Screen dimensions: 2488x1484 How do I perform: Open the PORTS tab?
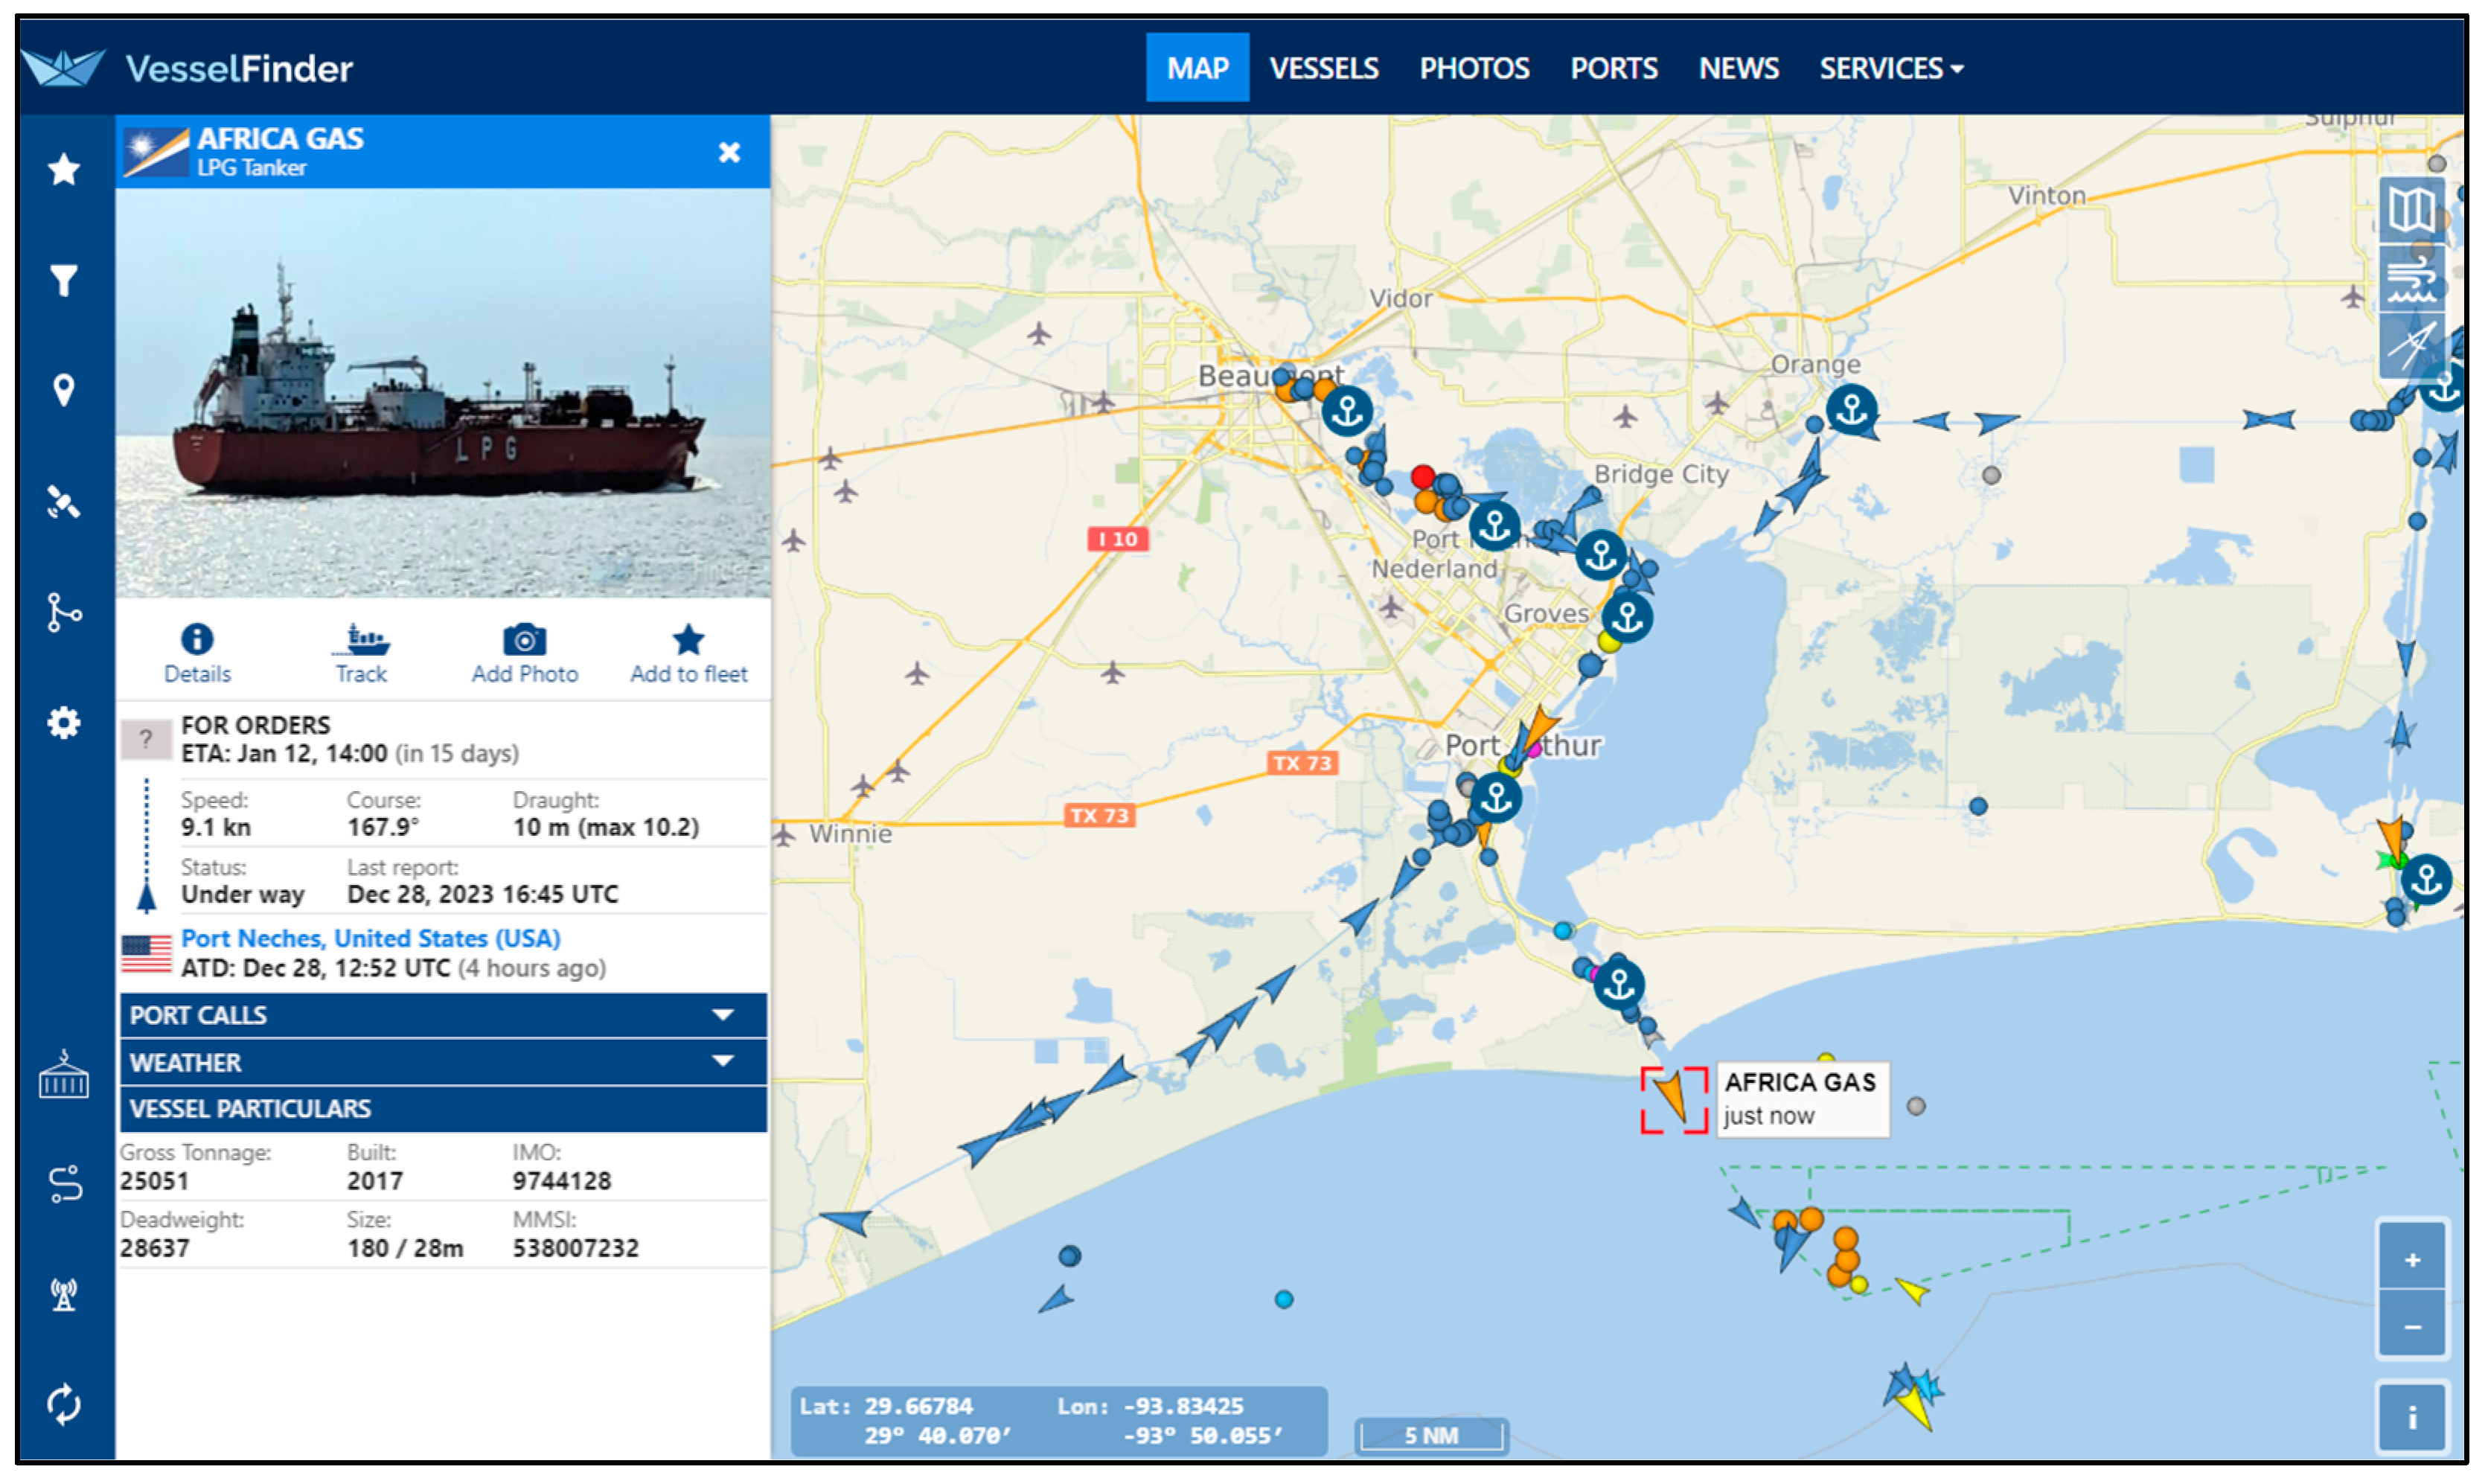pyautogui.click(x=1613, y=68)
